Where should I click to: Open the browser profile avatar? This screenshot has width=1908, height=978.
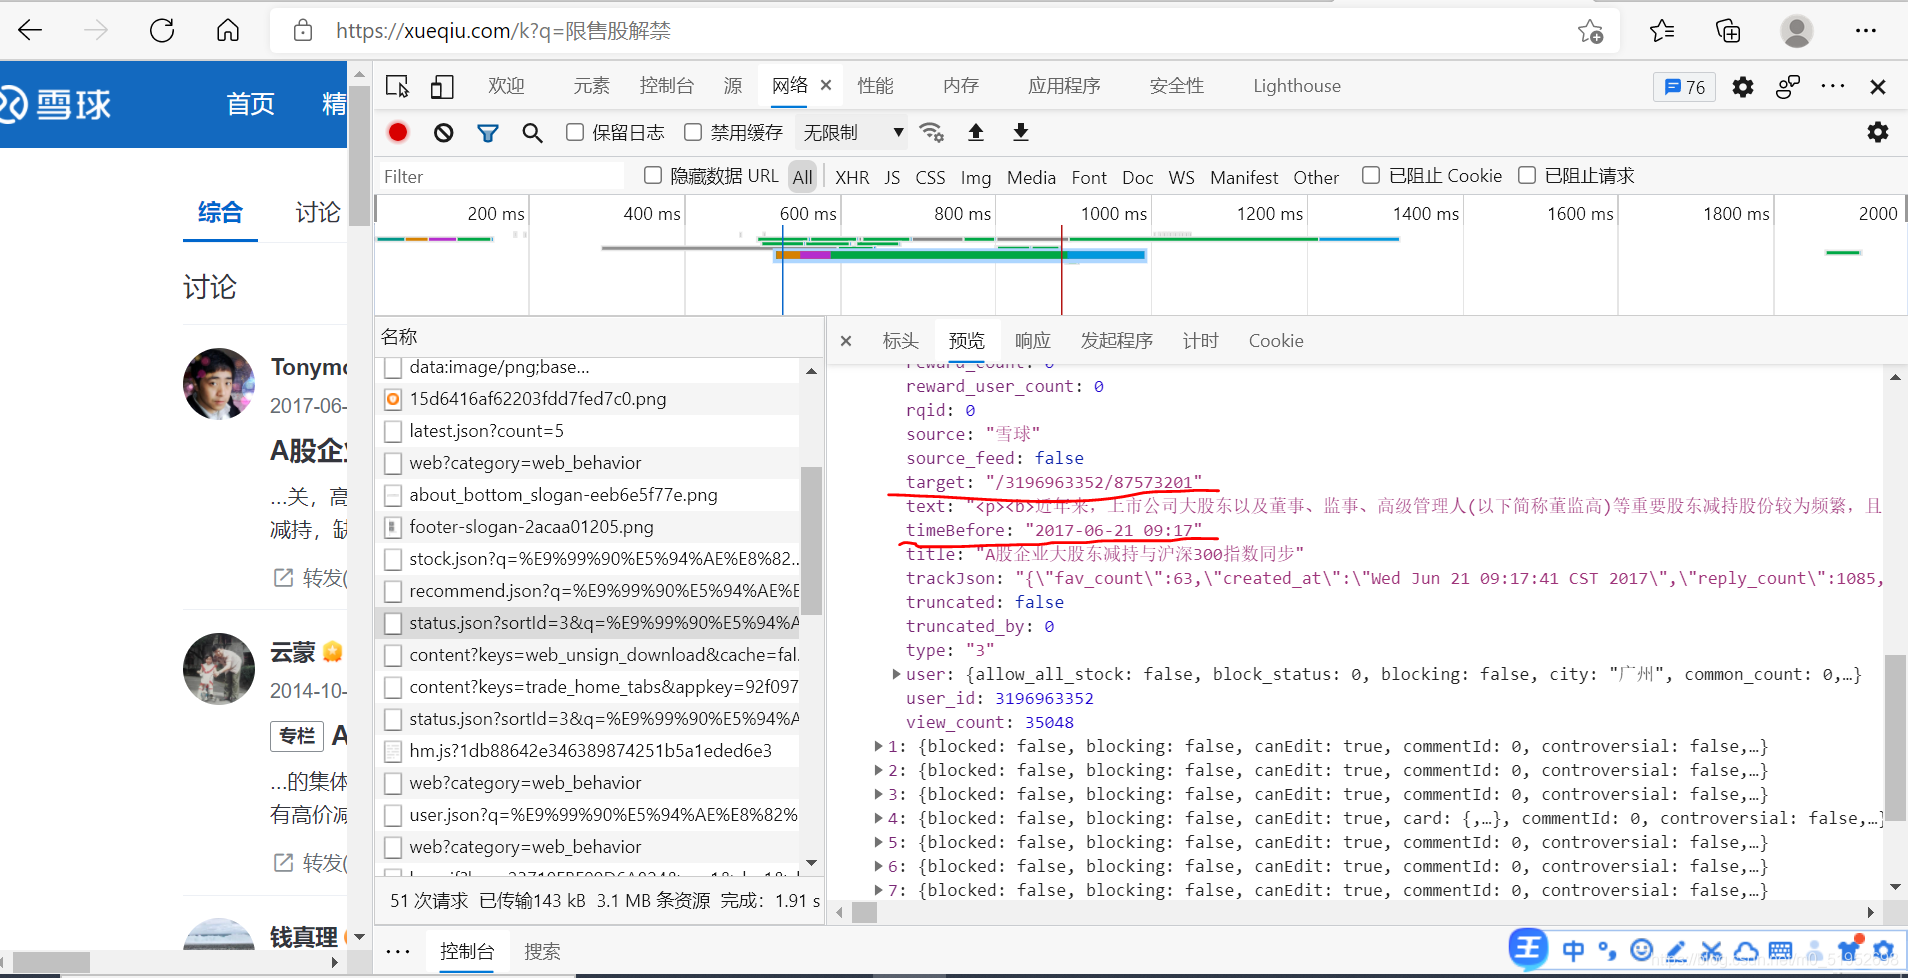[1796, 31]
